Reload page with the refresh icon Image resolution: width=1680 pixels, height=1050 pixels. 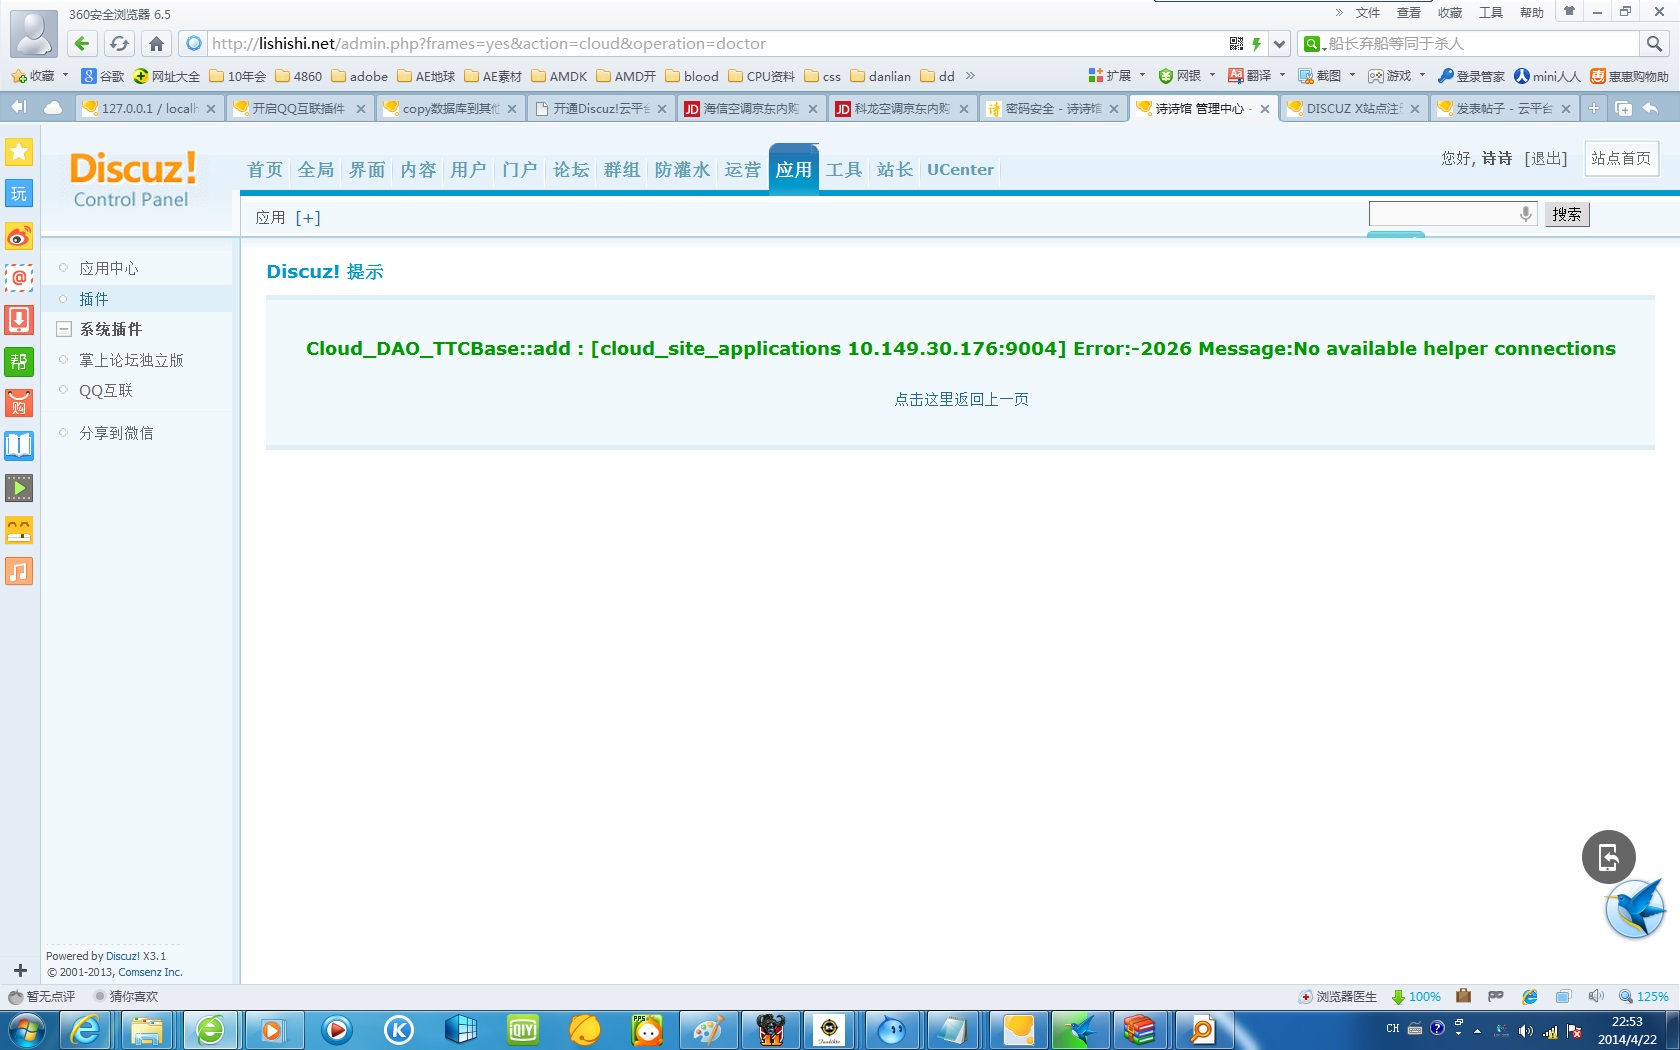119,43
